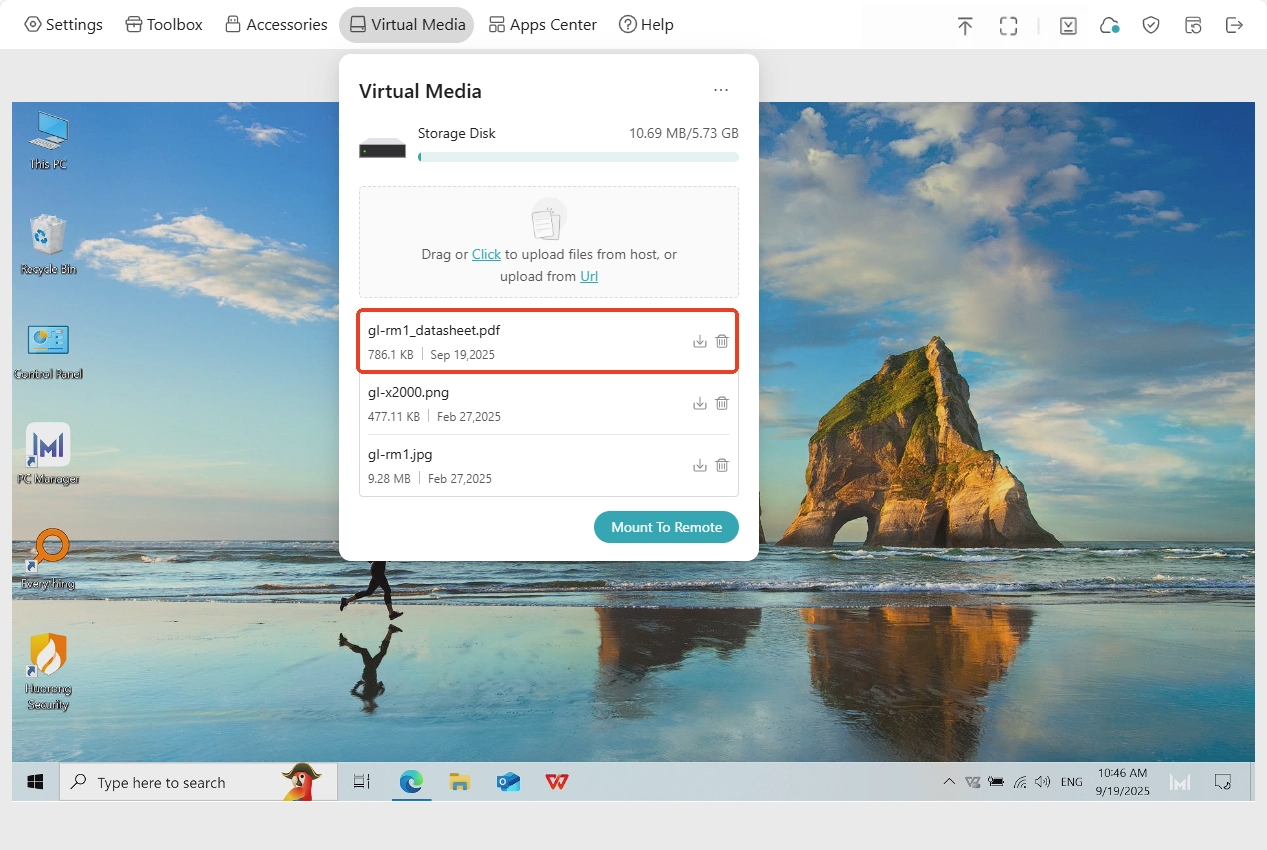Delete the gl-x2000.png file

[x=722, y=404]
